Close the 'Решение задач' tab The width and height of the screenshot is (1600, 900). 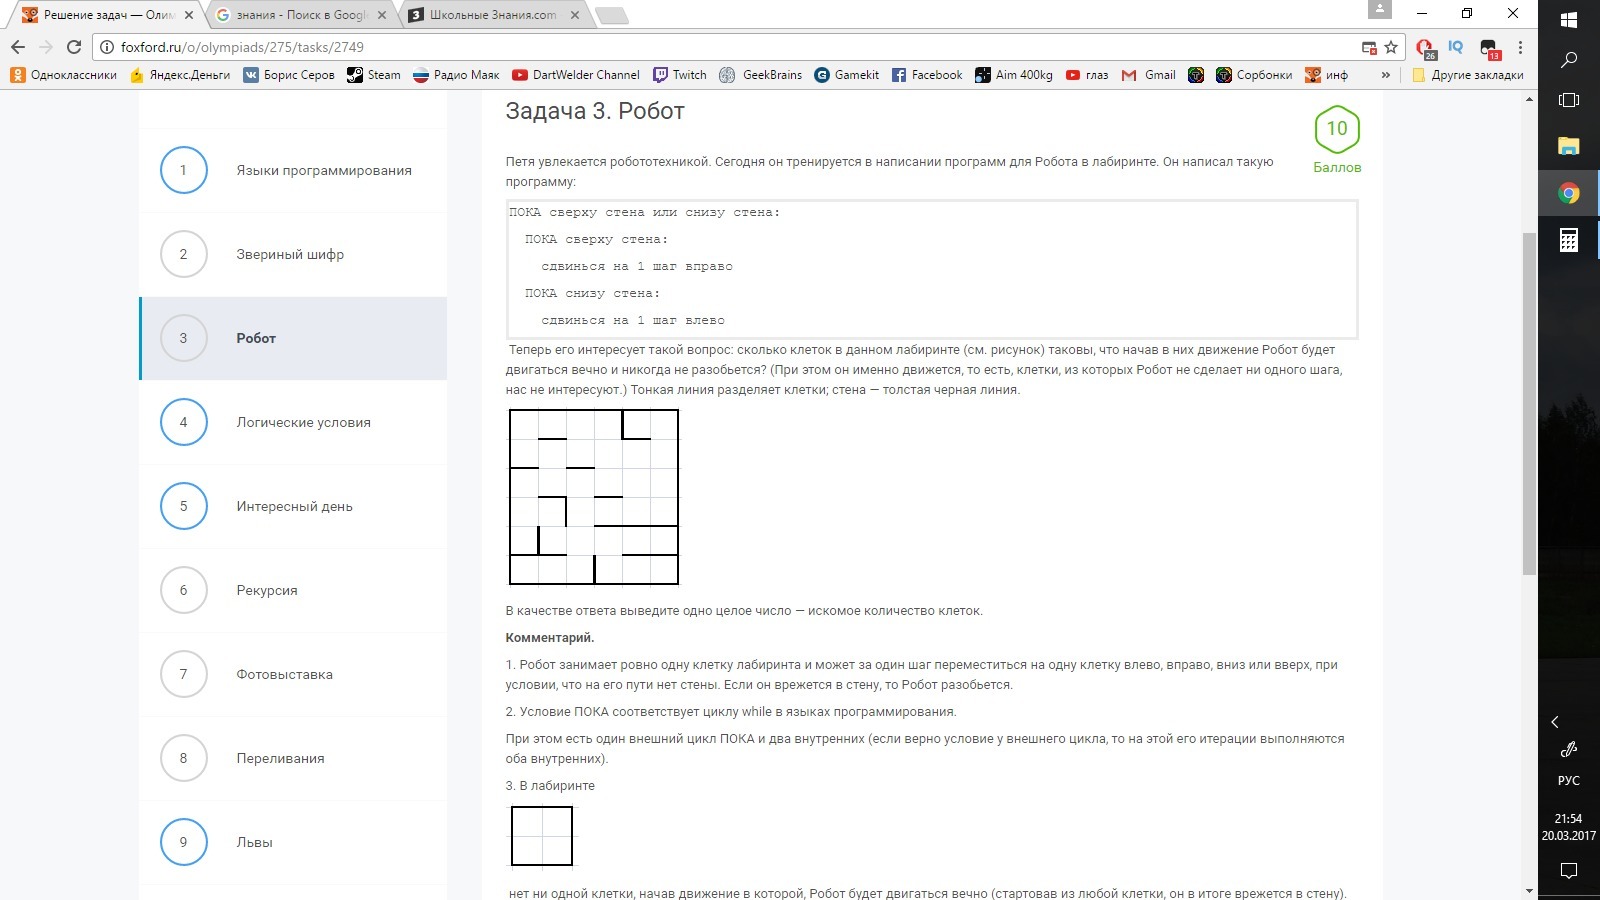[x=189, y=15]
